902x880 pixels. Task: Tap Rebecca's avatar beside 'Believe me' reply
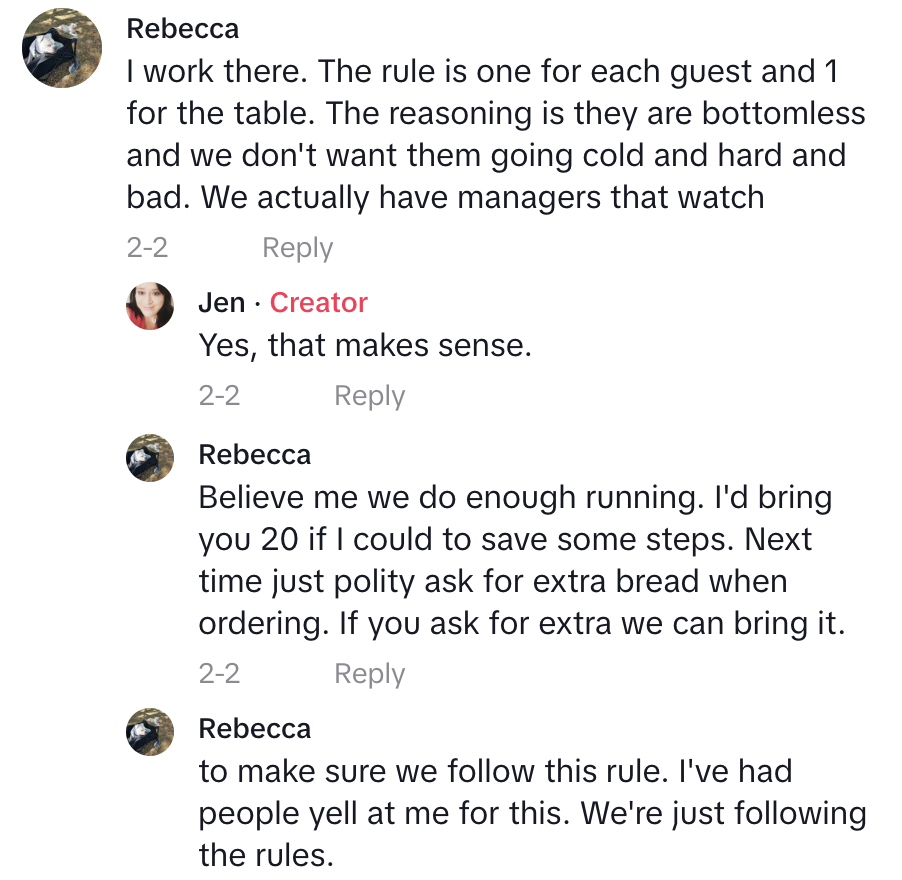[150, 458]
